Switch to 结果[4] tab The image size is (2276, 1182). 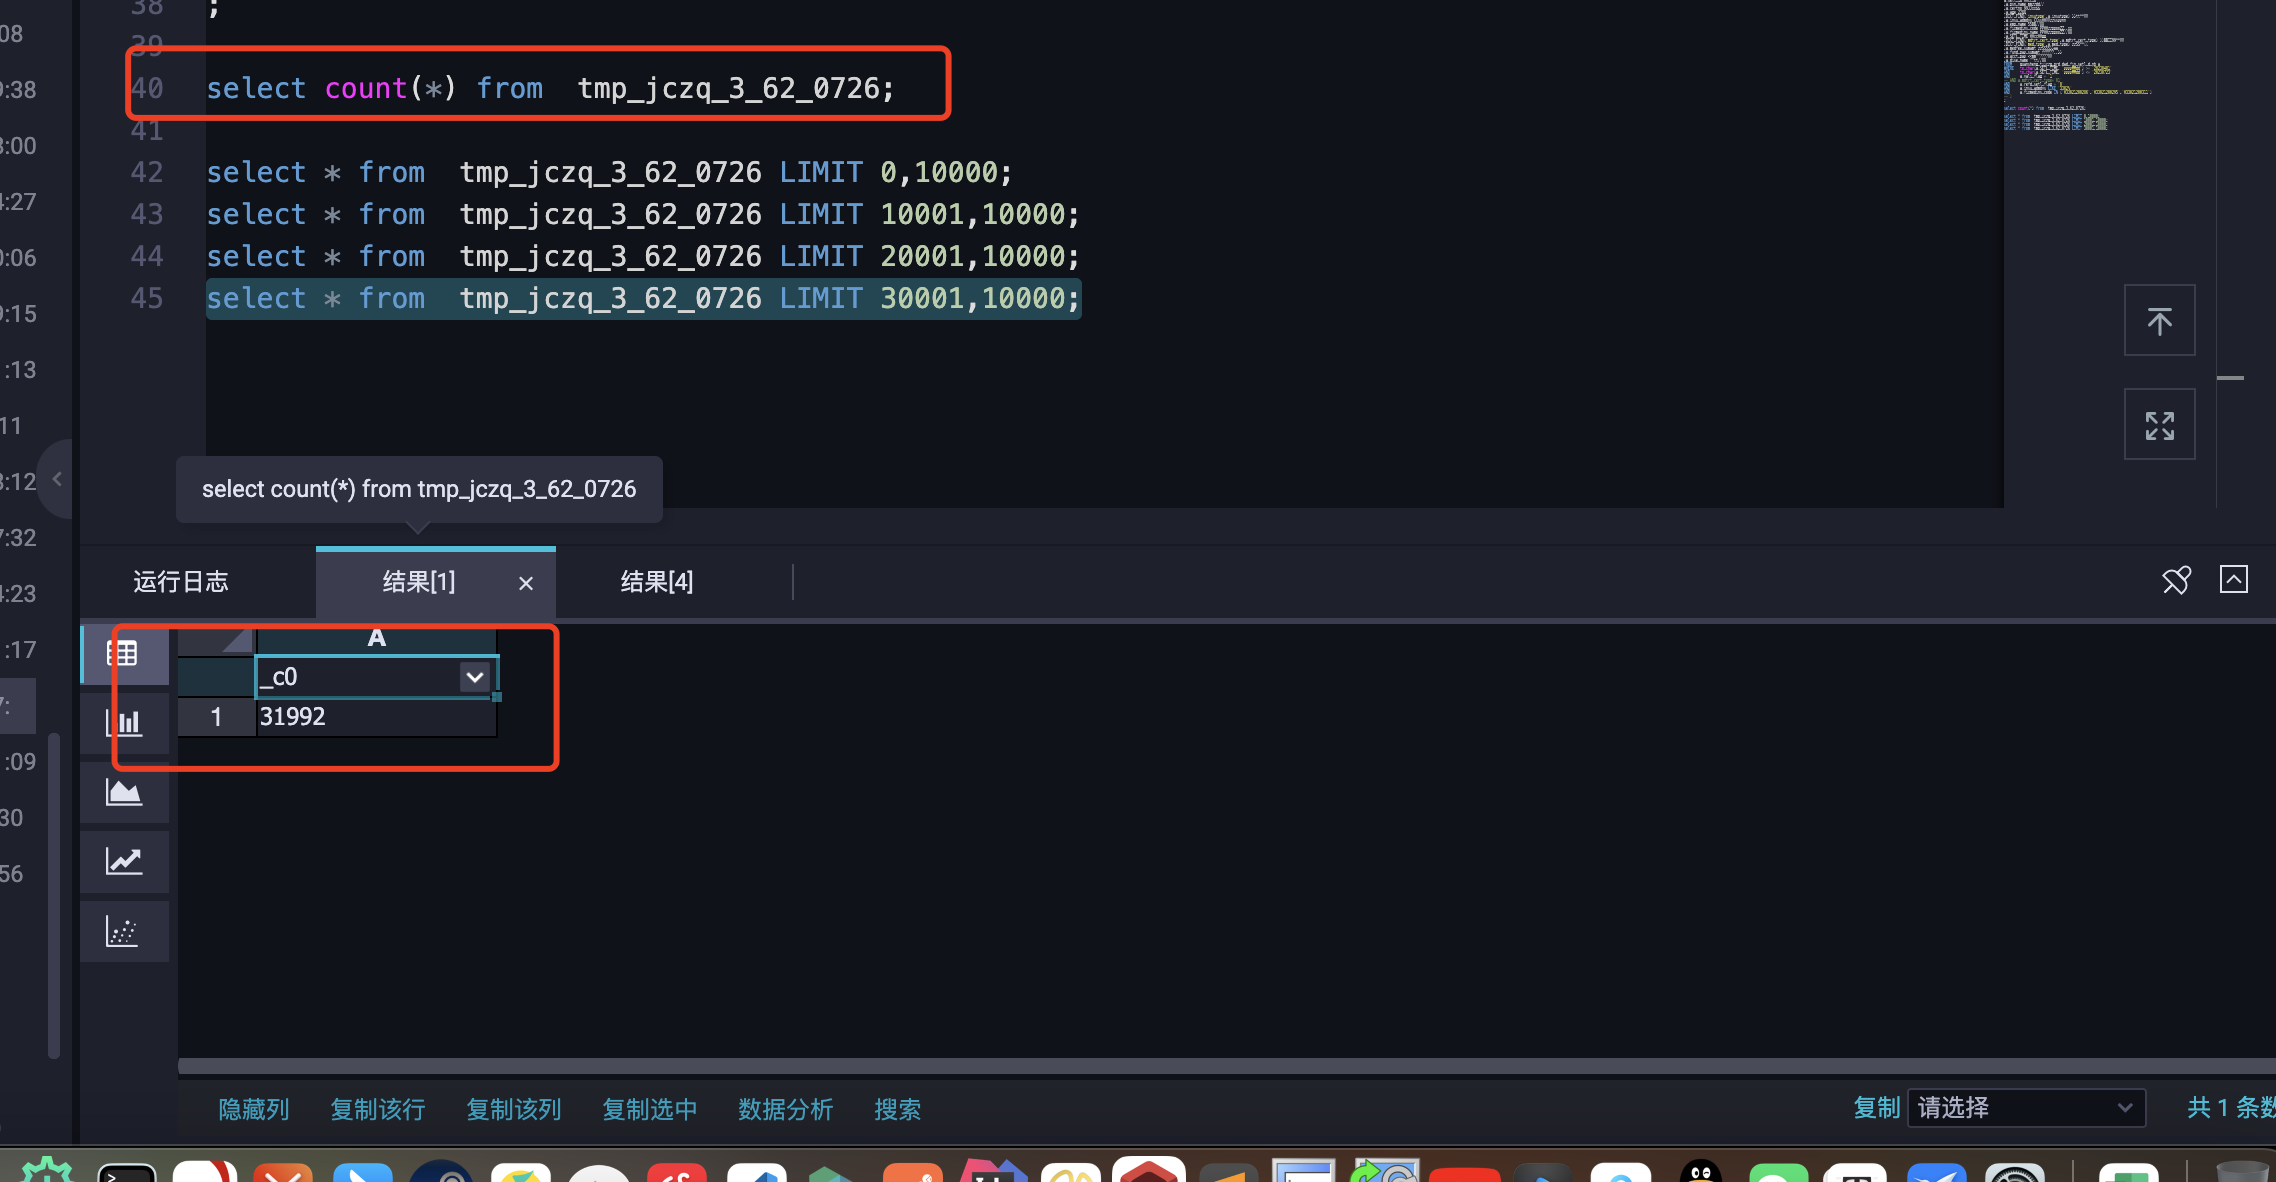tap(656, 582)
